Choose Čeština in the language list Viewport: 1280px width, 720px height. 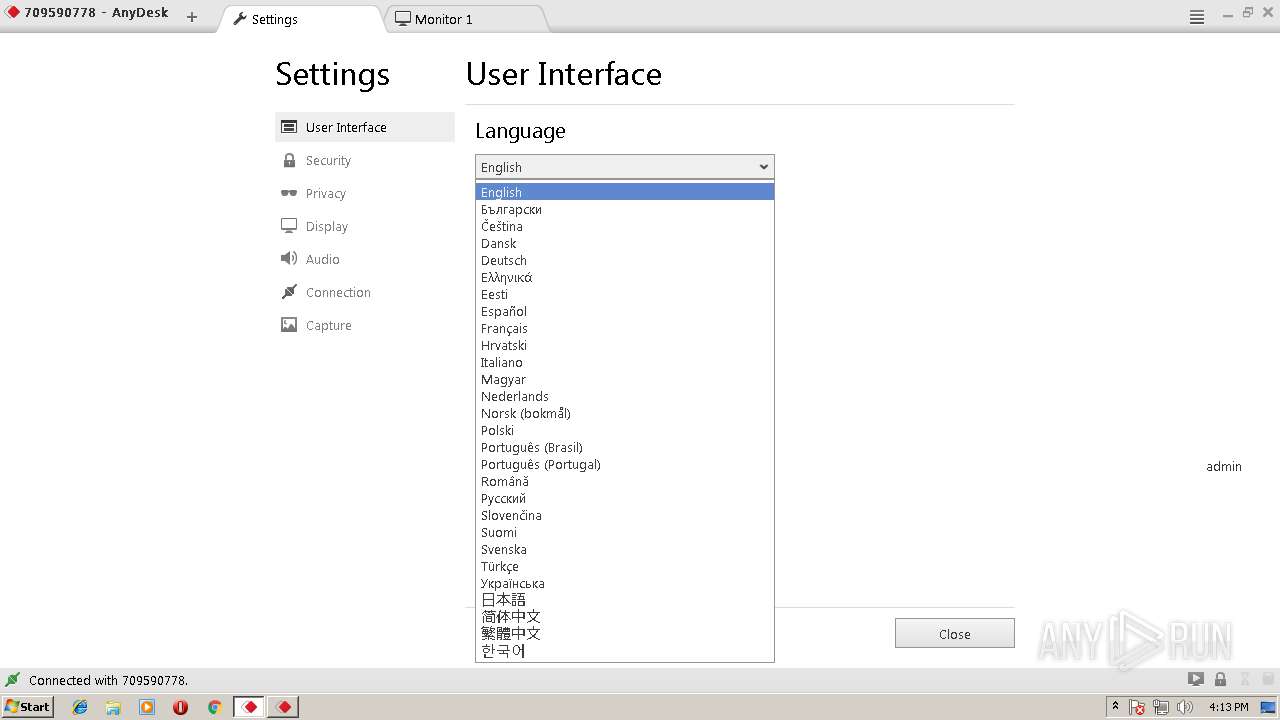click(625, 226)
